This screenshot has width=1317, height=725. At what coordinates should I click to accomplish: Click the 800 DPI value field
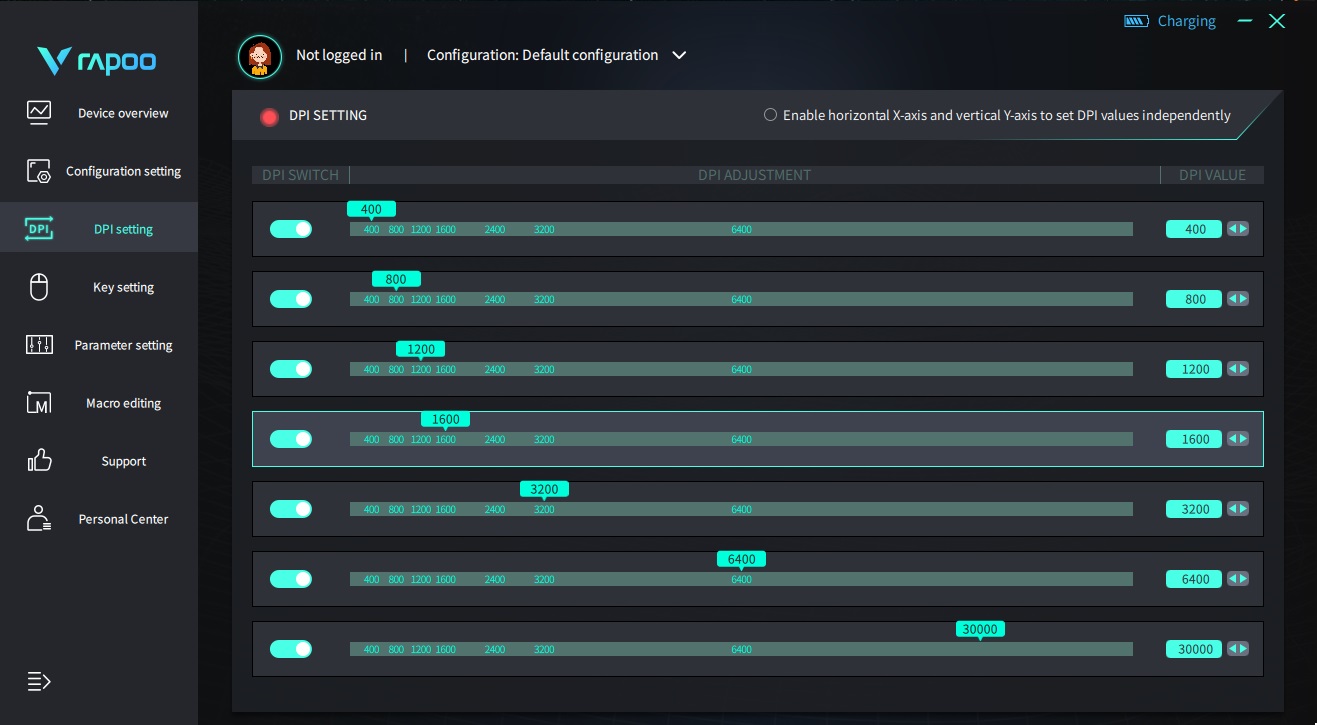1195,299
